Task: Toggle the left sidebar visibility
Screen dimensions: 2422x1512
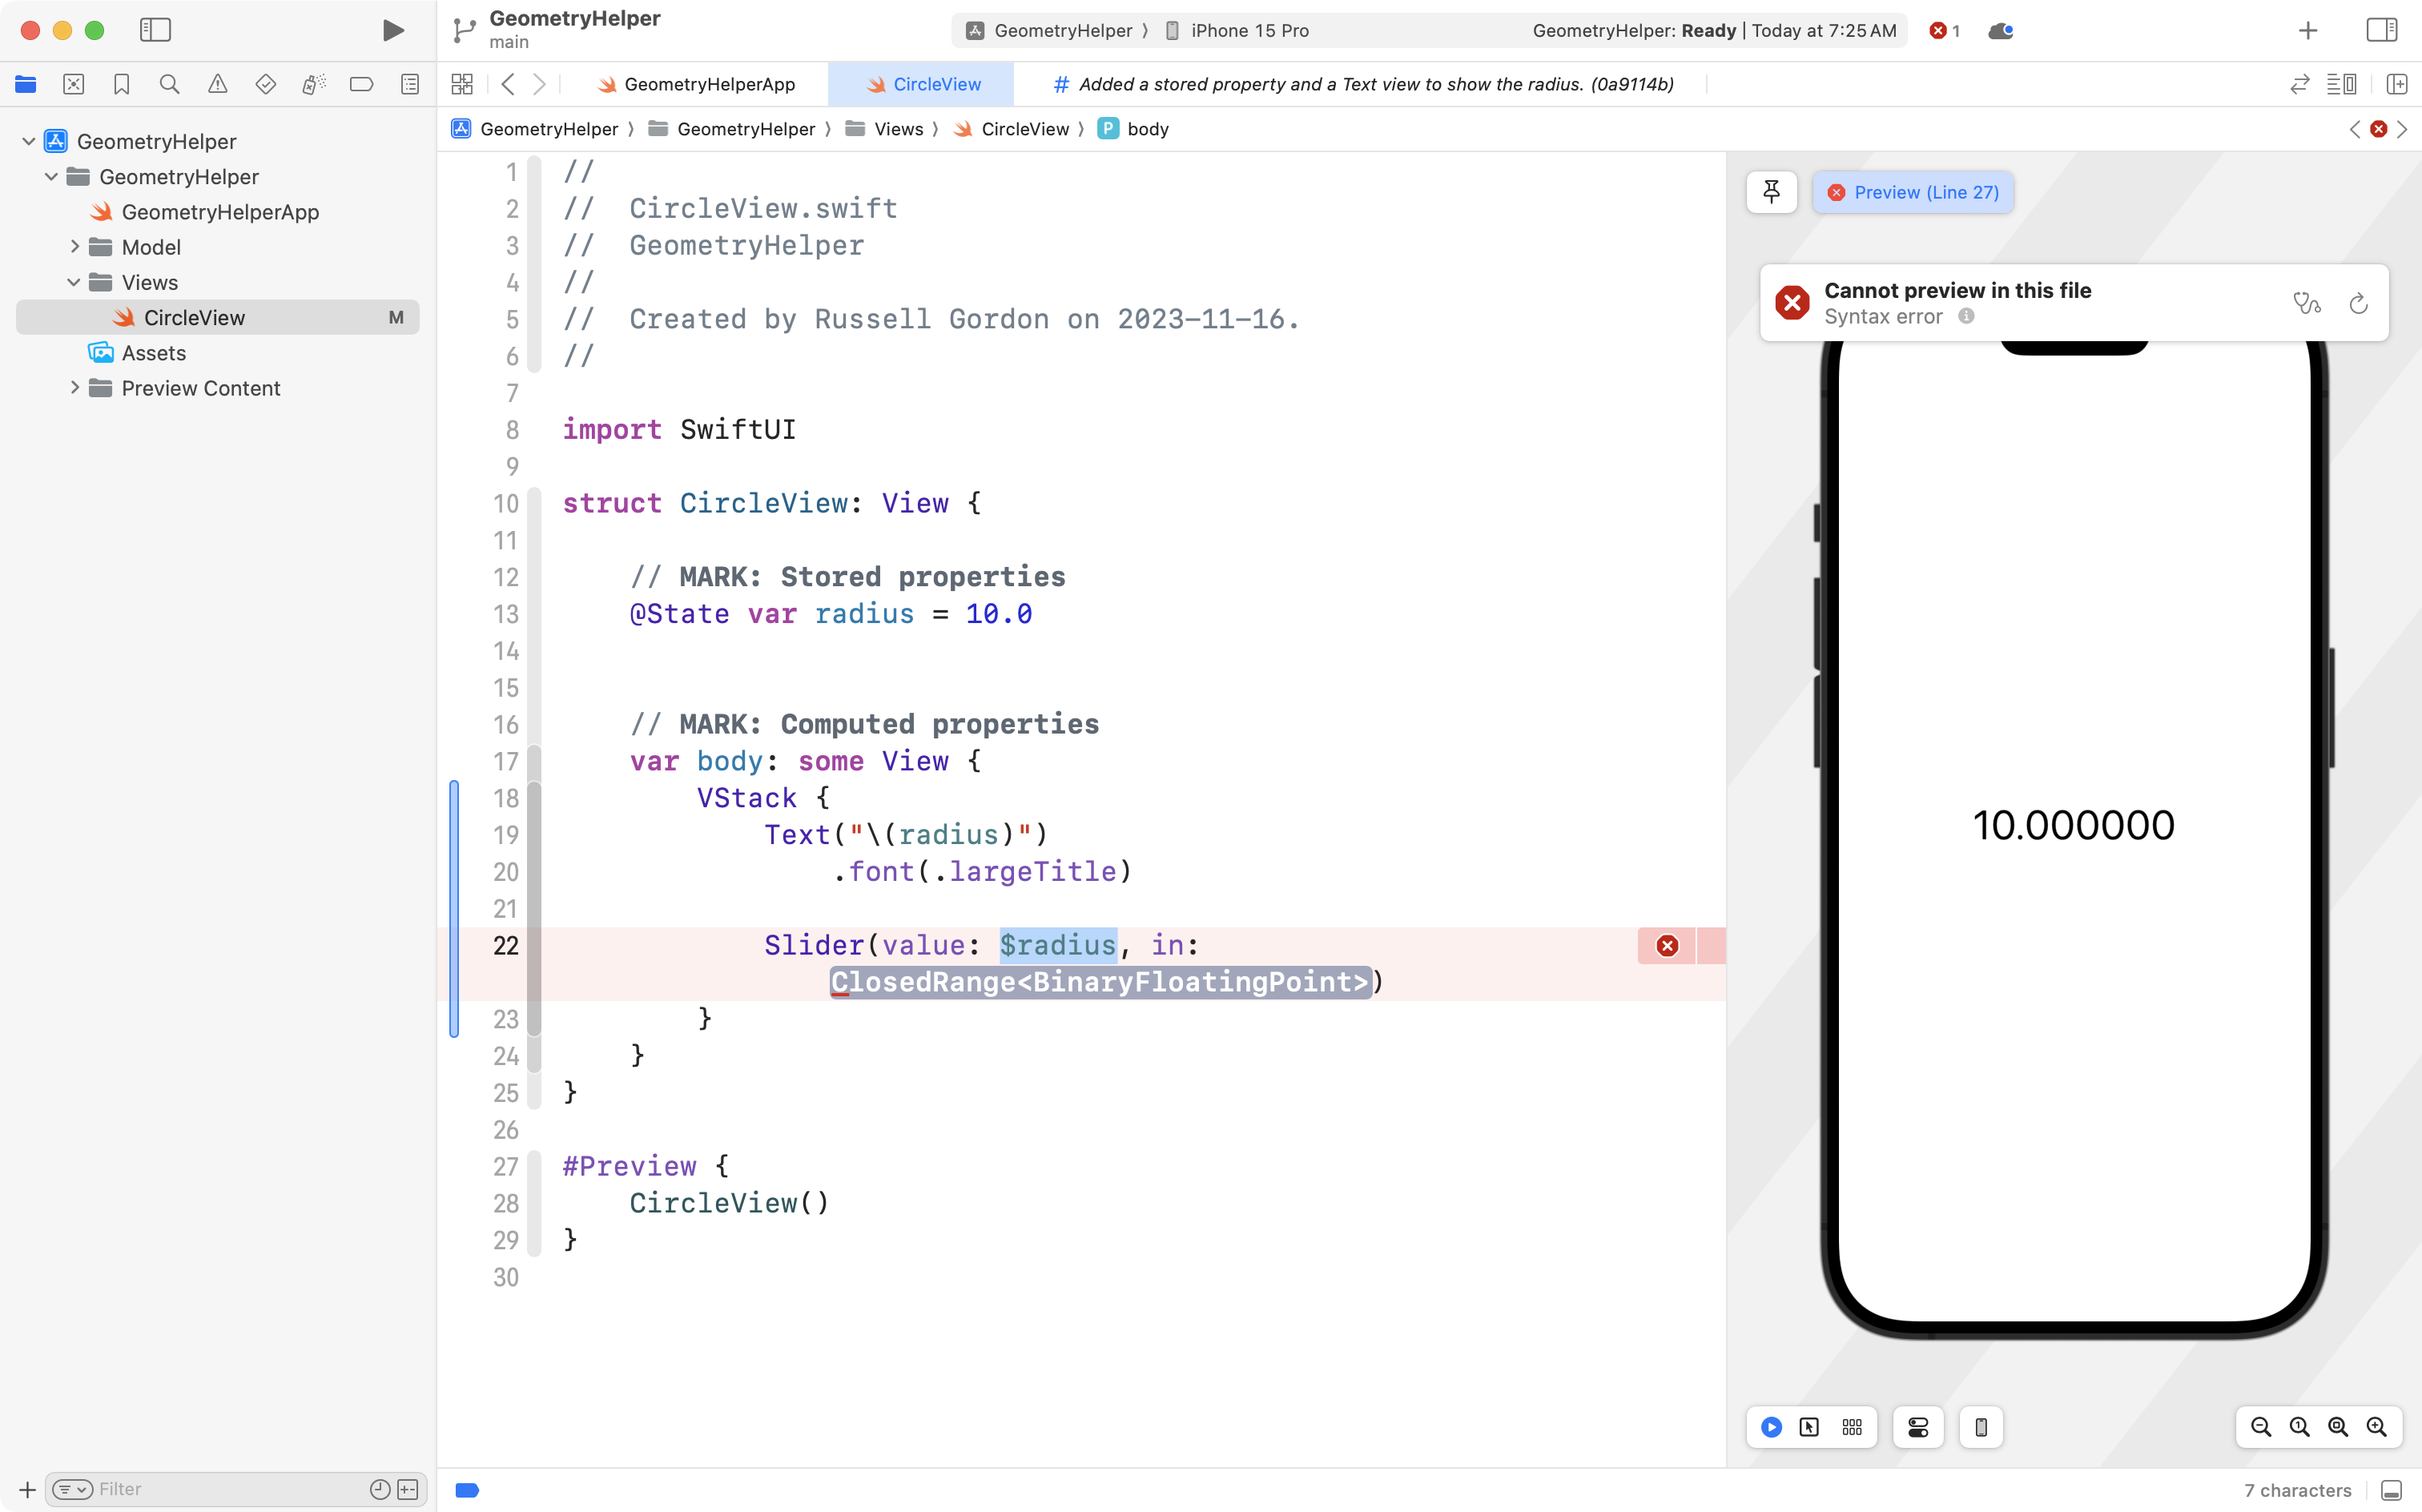Action: 156,30
